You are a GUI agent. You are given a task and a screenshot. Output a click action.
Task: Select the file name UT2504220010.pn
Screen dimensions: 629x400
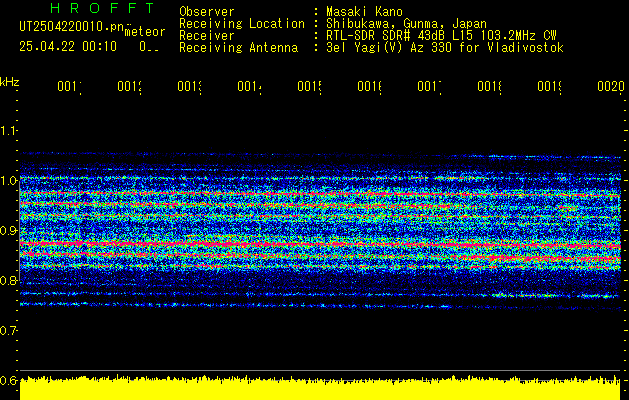pyautogui.click(x=72, y=27)
